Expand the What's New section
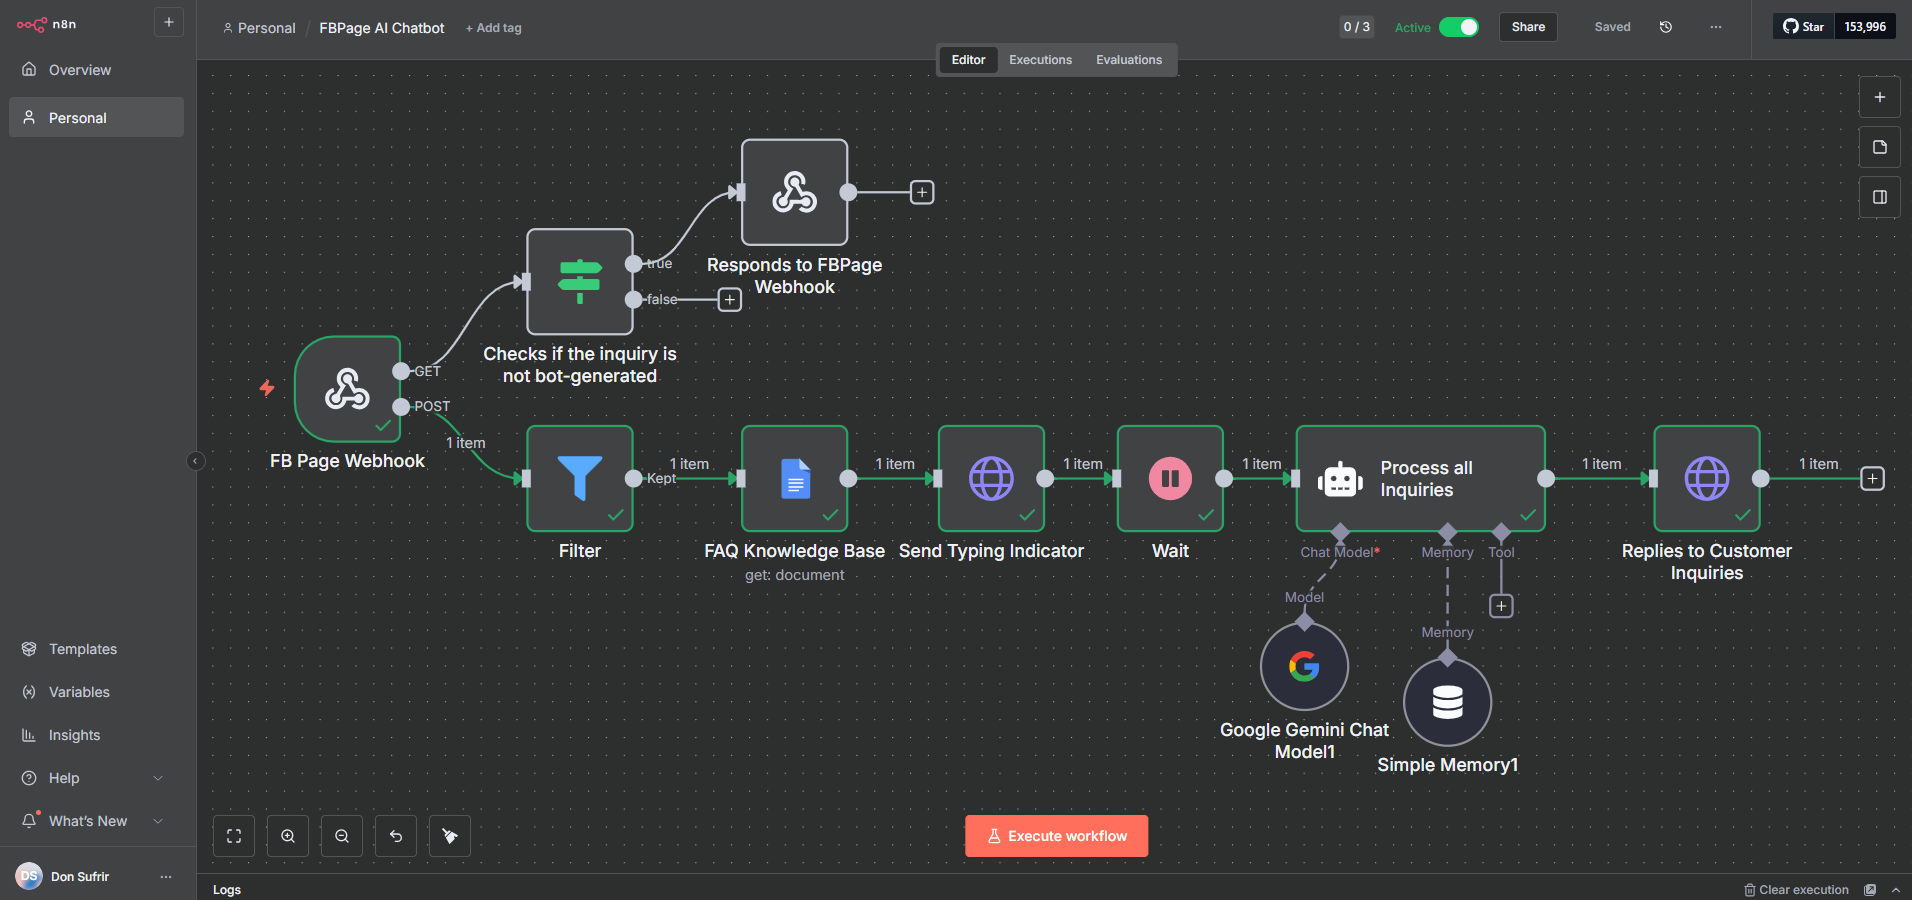The image size is (1912, 900). pos(157,821)
